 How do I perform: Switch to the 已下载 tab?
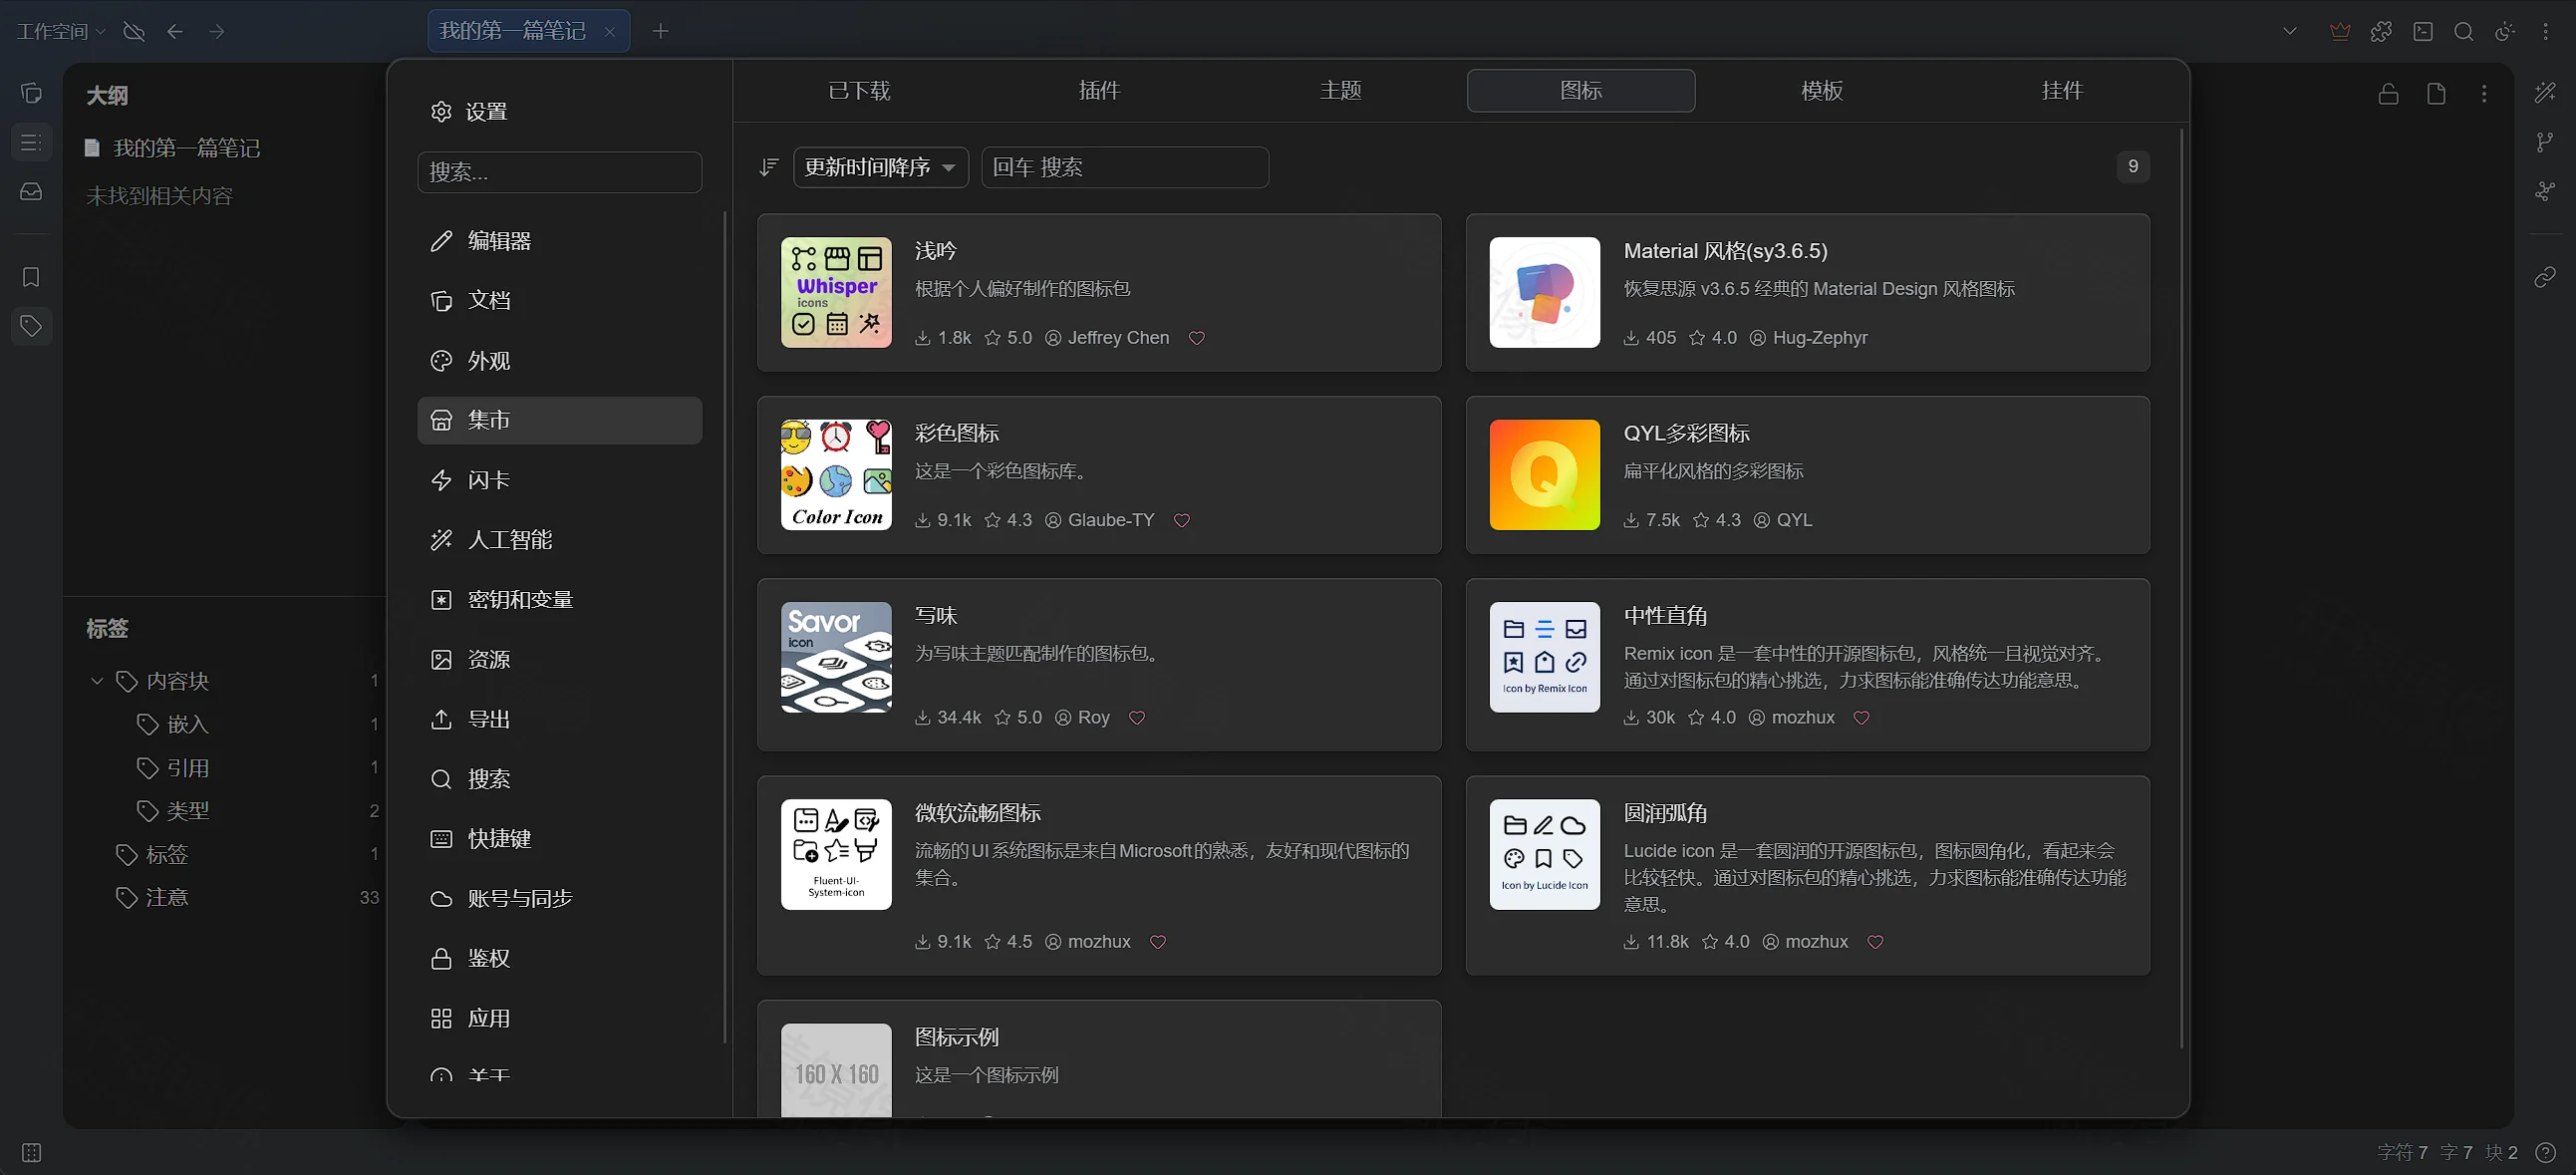(x=859, y=90)
